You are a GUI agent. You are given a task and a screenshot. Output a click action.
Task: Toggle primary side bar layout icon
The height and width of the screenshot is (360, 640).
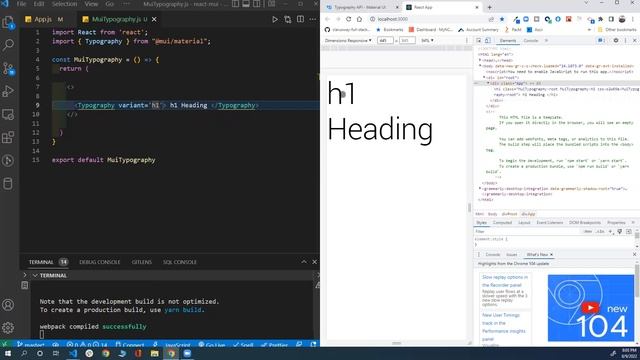click(x=236, y=4)
